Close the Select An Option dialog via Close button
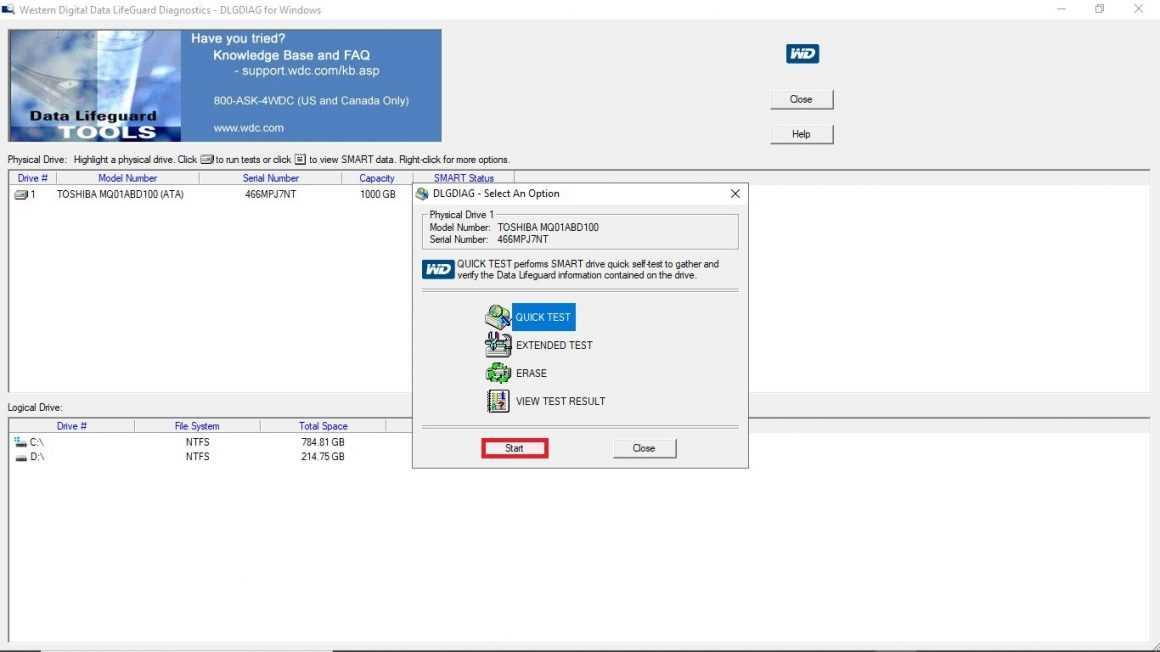 coord(644,448)
